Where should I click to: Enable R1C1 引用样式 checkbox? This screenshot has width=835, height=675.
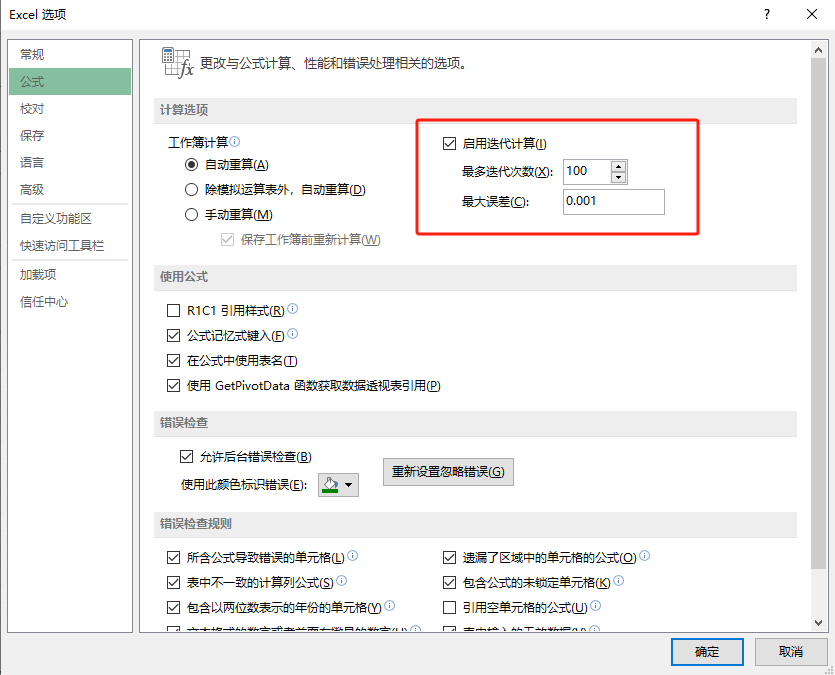[x=174, y=310]
